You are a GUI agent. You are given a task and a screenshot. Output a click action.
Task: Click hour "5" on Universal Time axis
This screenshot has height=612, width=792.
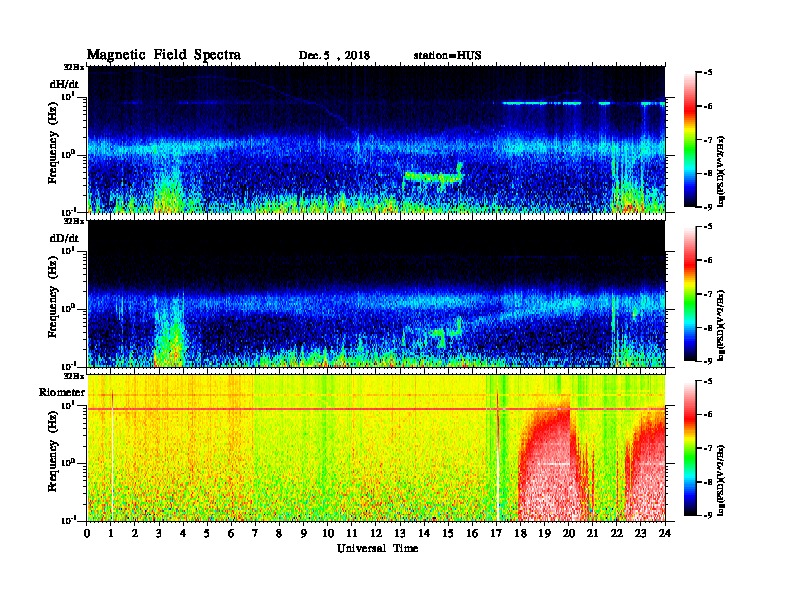[207, 534]
